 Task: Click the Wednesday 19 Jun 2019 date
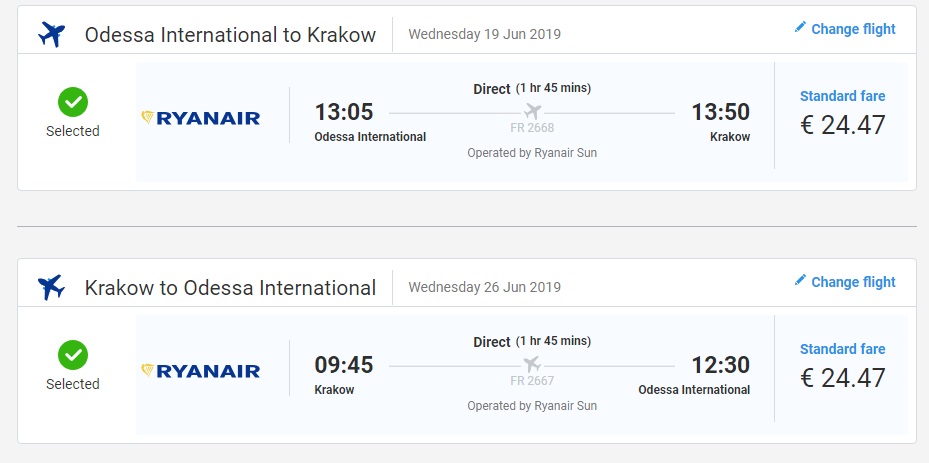(x=485, y=34)
